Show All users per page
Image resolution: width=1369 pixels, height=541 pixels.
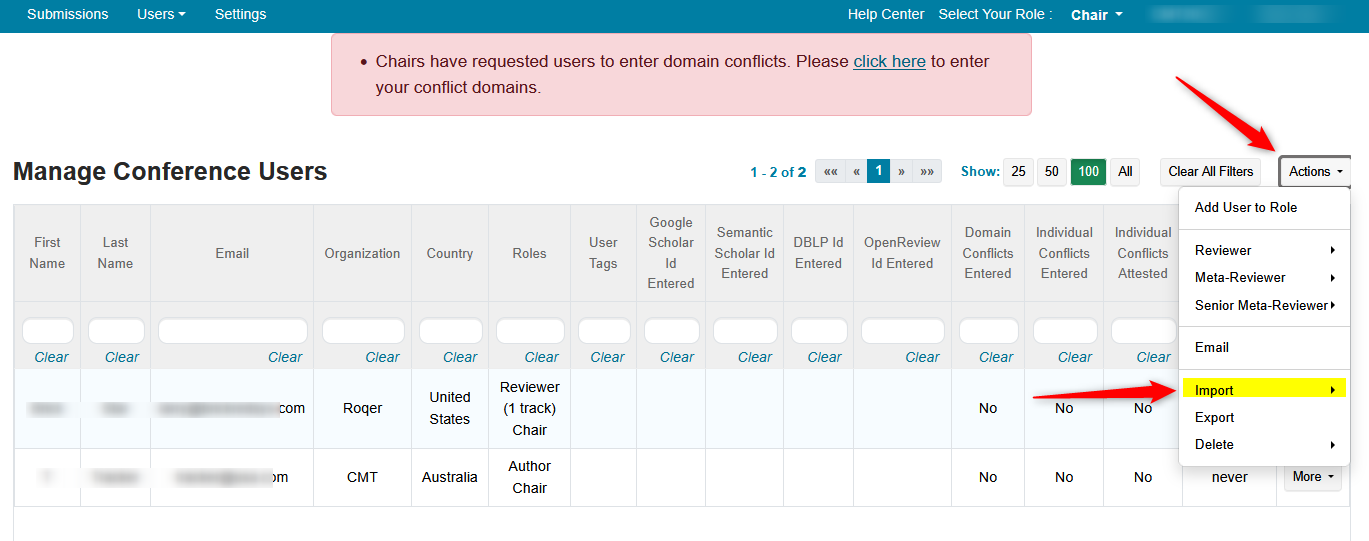coord(1125,172)
